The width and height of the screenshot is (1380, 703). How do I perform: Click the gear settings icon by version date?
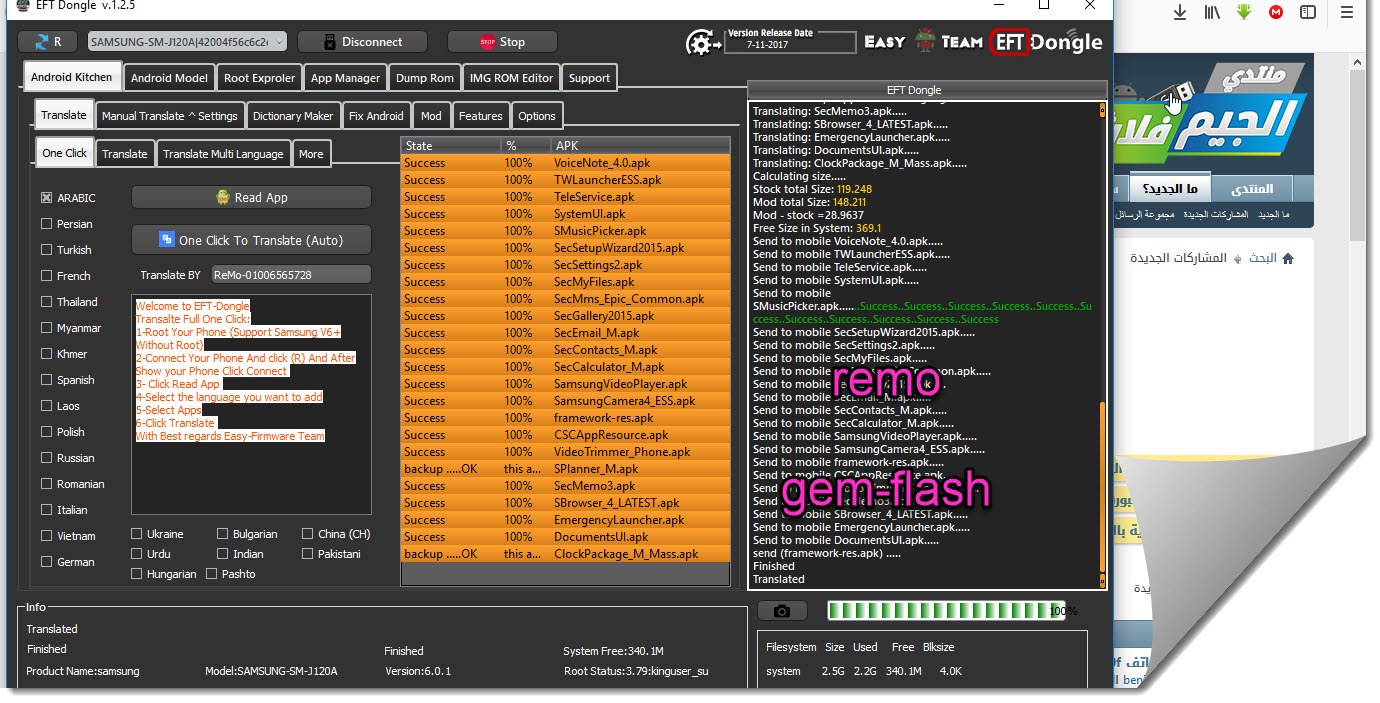coord(704,43)
